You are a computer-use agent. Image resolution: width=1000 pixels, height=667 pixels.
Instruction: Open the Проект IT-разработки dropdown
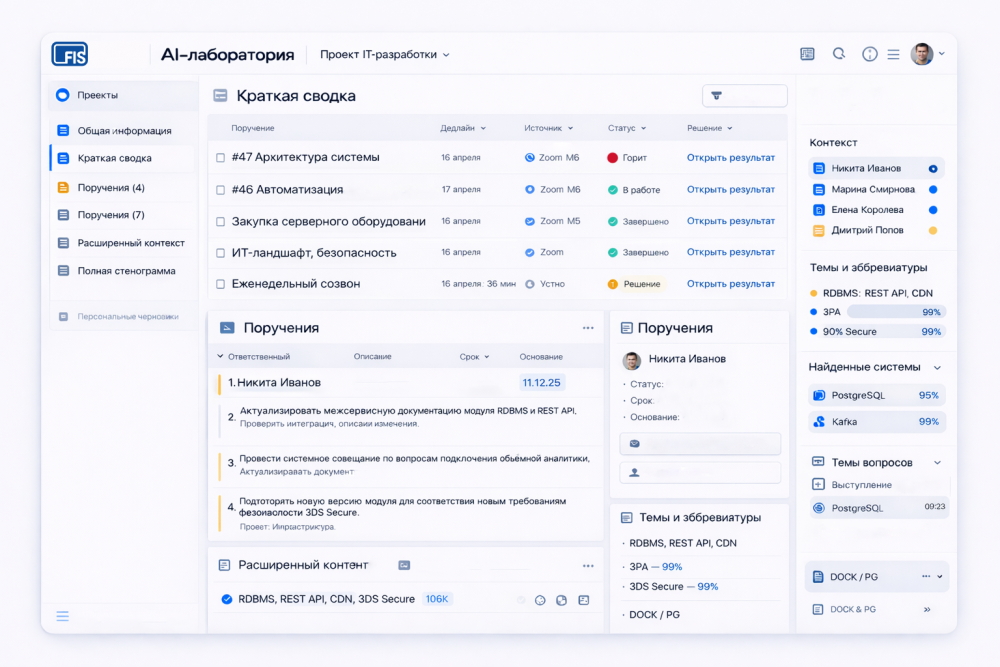coord(384,55)
